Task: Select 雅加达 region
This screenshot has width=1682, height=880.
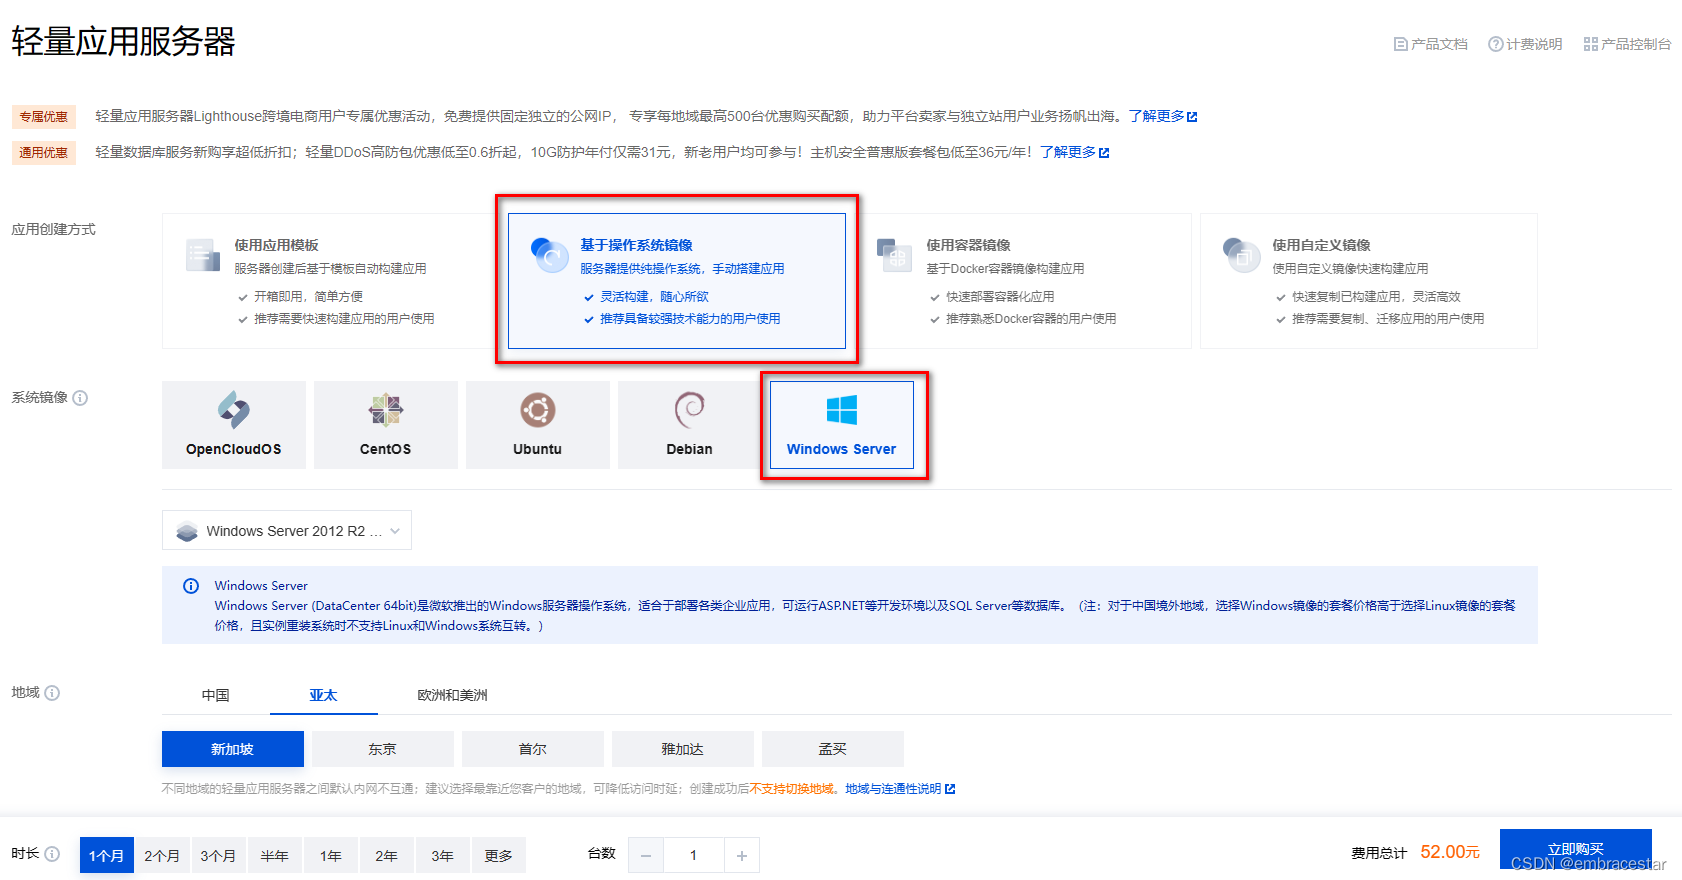Action: pos(683,749)
